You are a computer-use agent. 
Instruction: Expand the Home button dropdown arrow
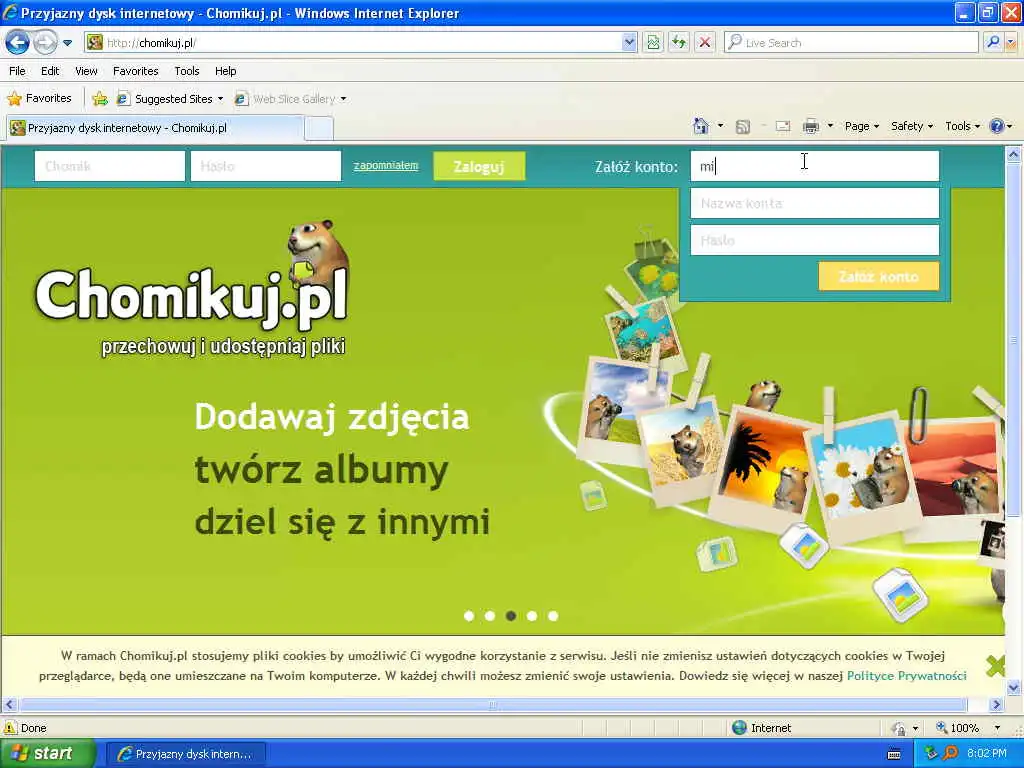pyautogui.click(x=720, y=126)
